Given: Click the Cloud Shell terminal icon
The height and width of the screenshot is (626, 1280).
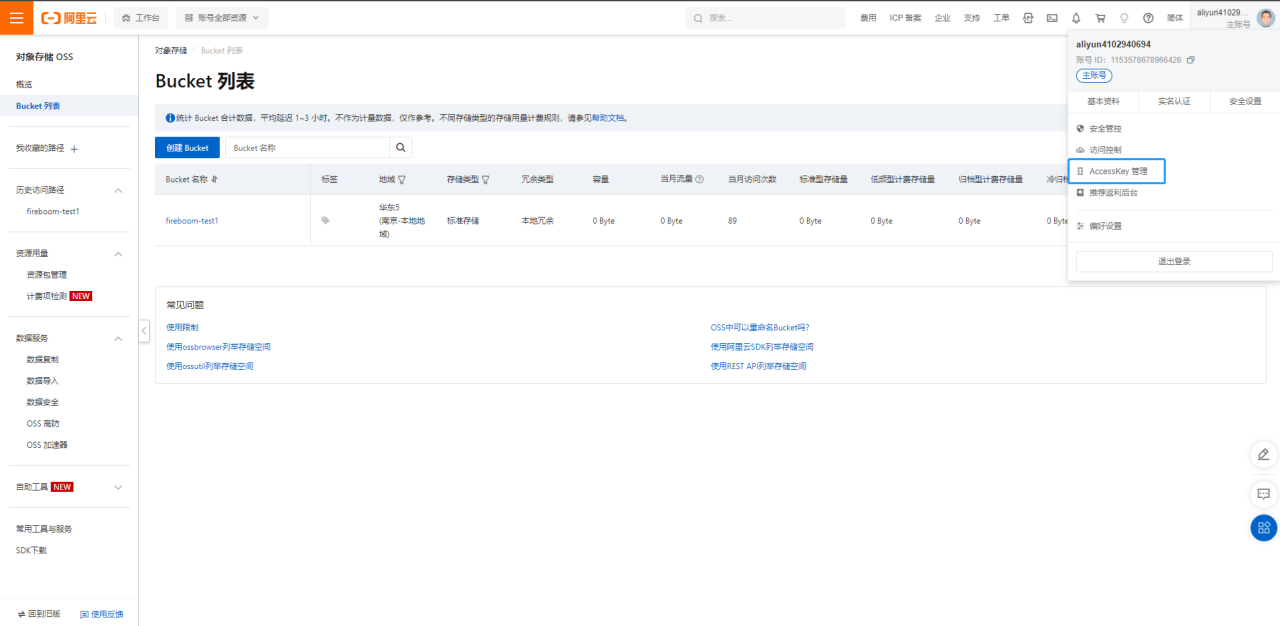Looking at the screenshot, I should point(1052,18).
